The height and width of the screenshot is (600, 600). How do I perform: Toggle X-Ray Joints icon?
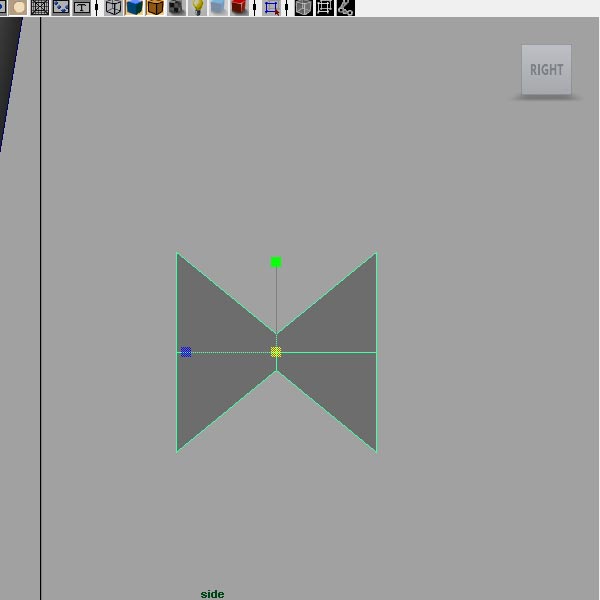[346, 7]
